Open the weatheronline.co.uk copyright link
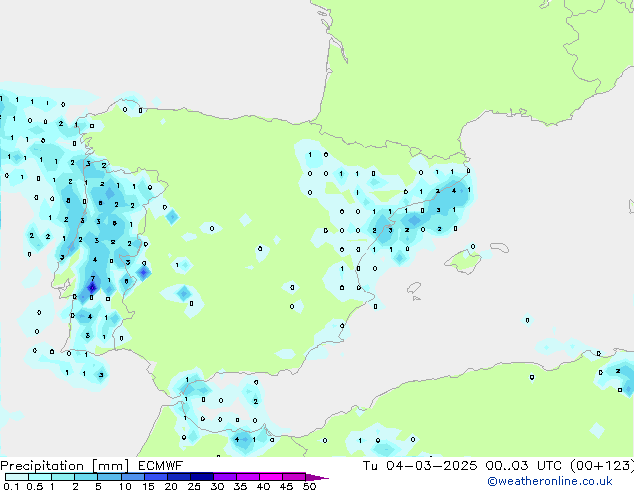 click(x=550, y=481)
